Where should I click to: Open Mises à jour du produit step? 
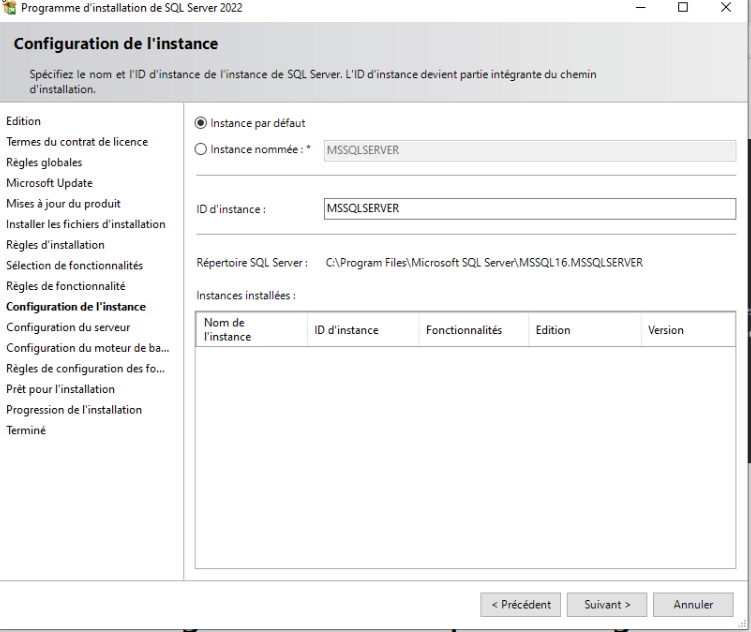[63, 203]
